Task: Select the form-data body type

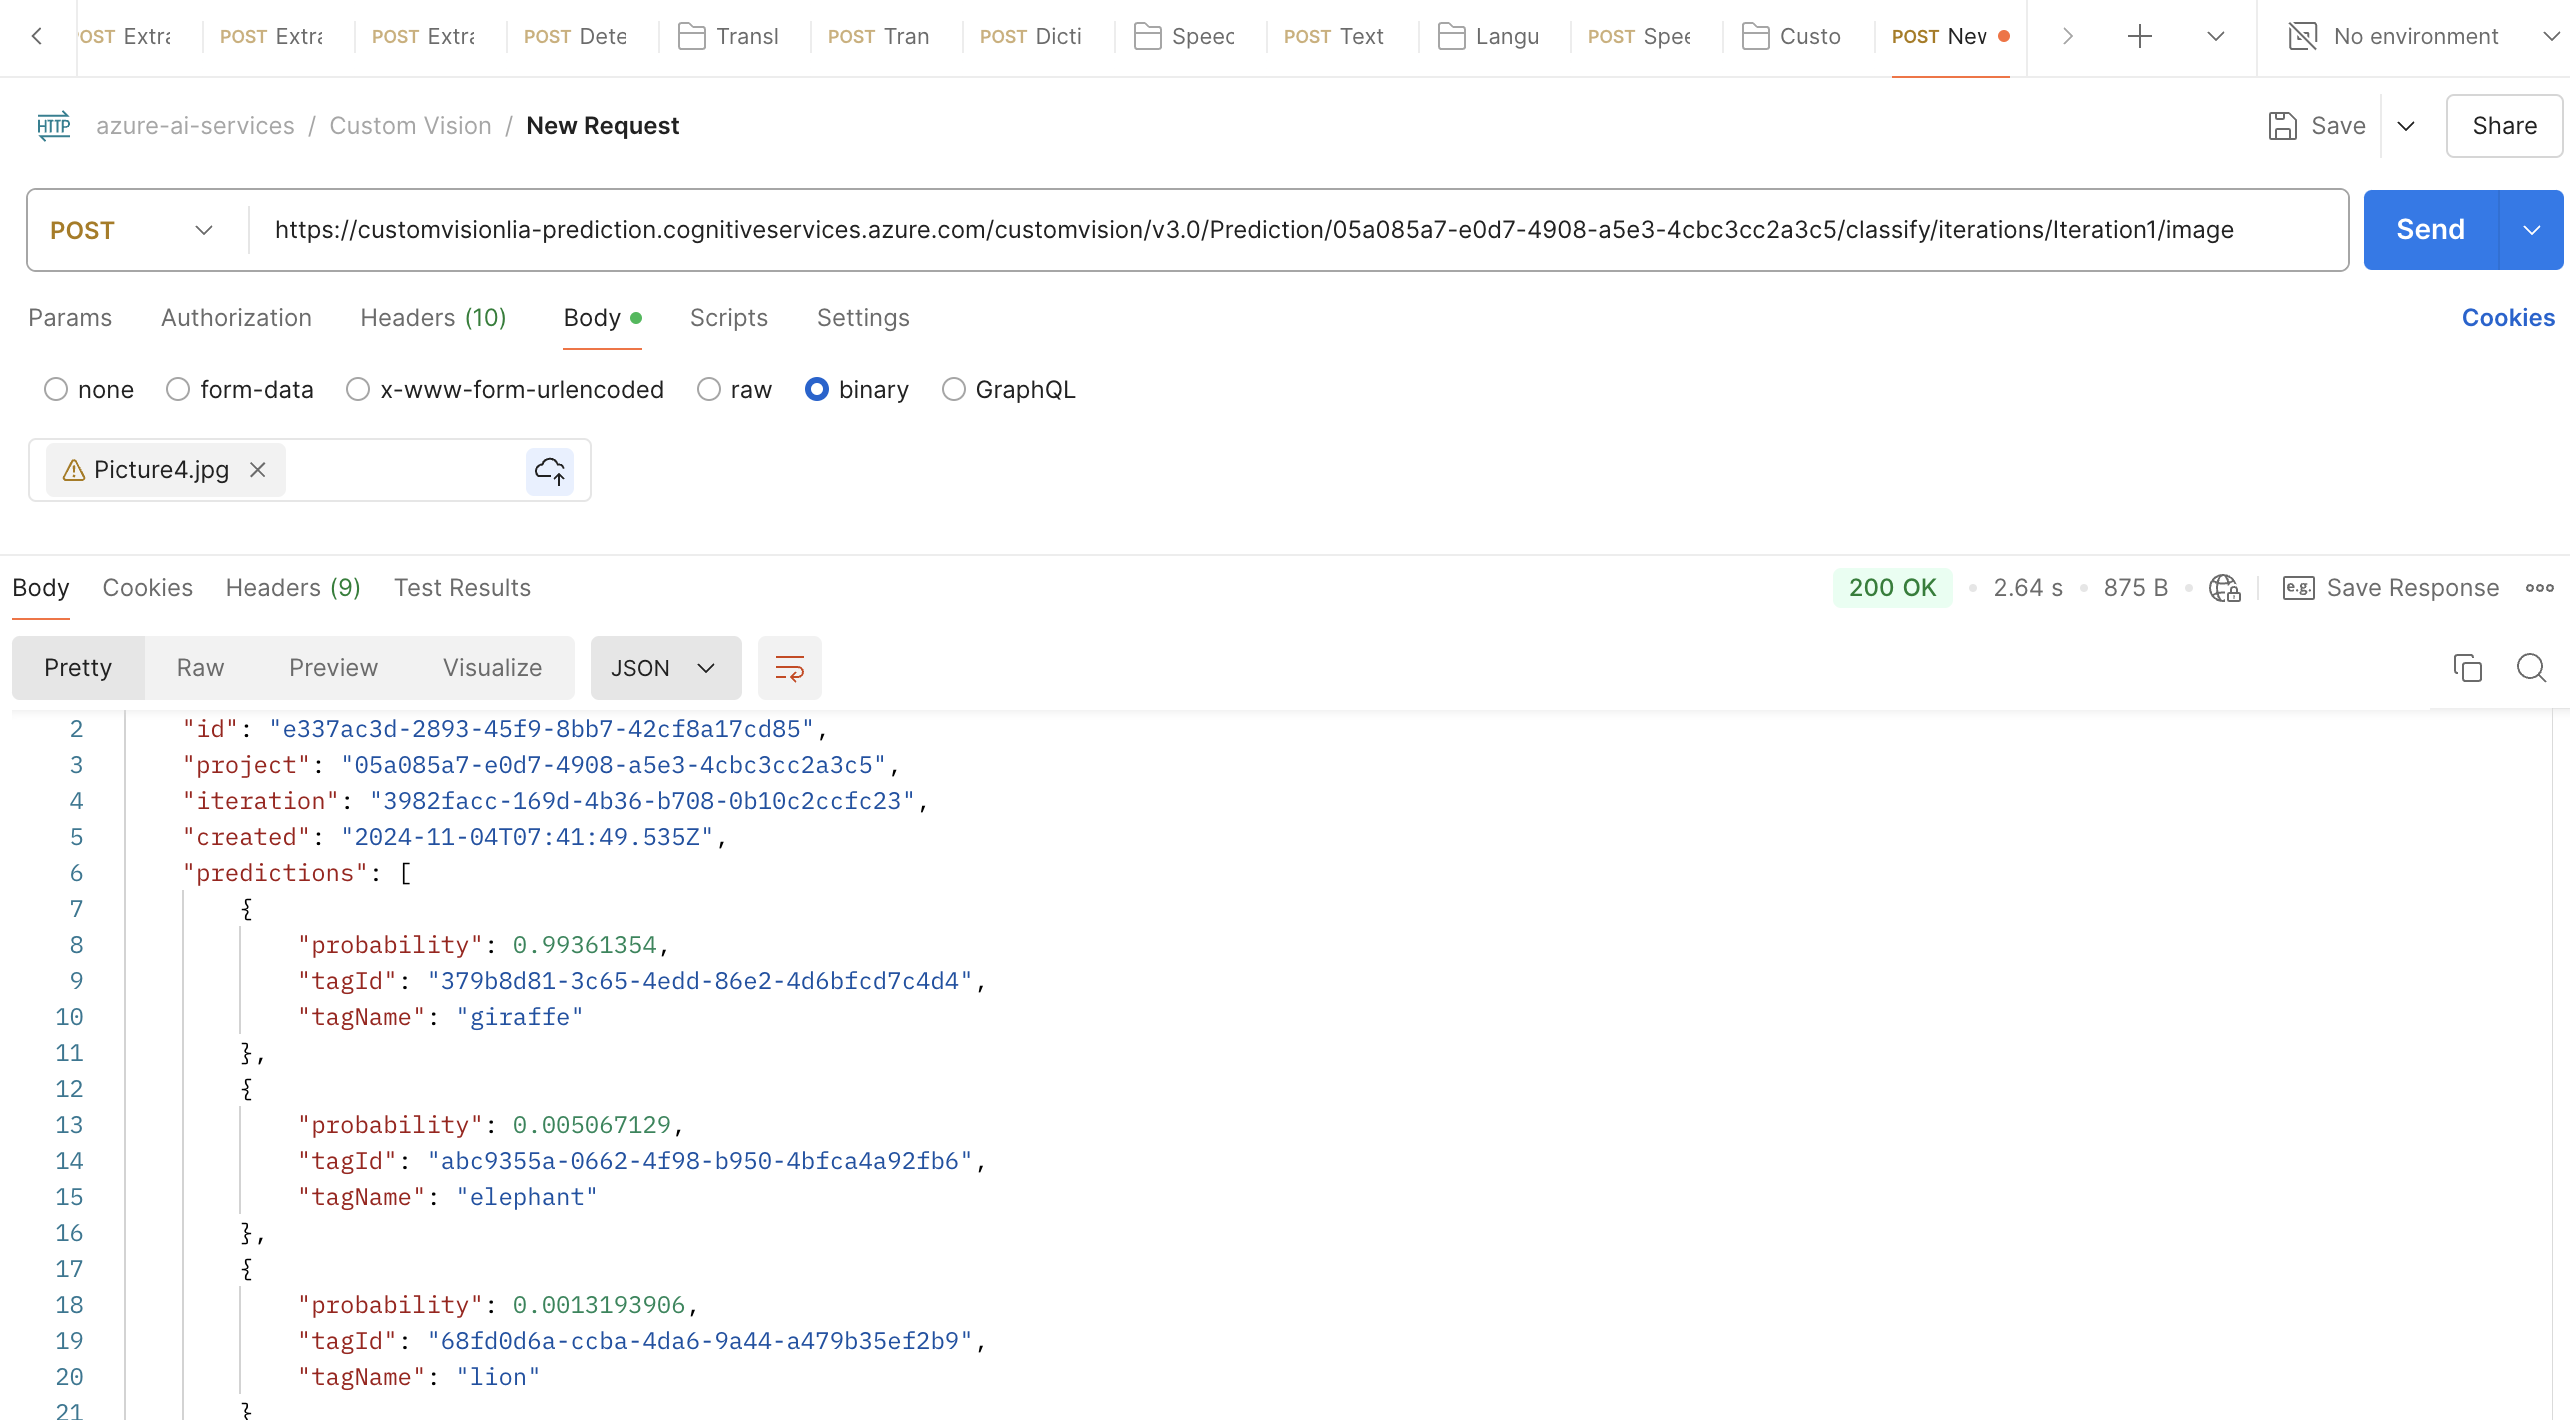Action: 178,390
